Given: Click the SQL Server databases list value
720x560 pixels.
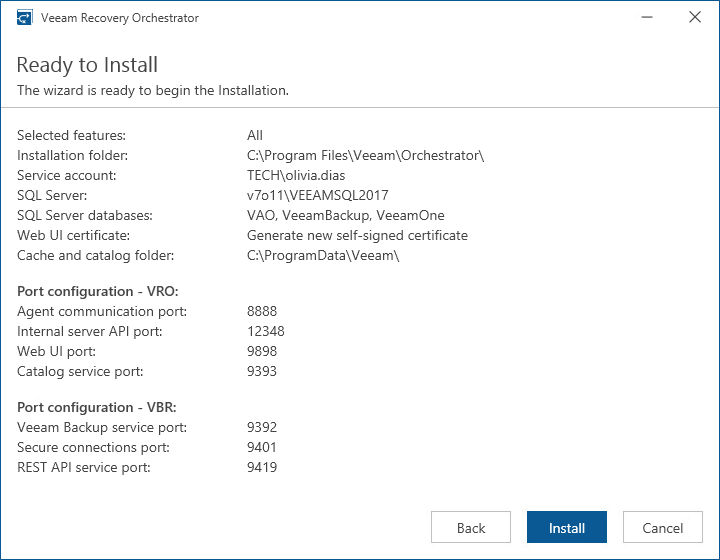Looking at the screenshot, I should (345, 215).
